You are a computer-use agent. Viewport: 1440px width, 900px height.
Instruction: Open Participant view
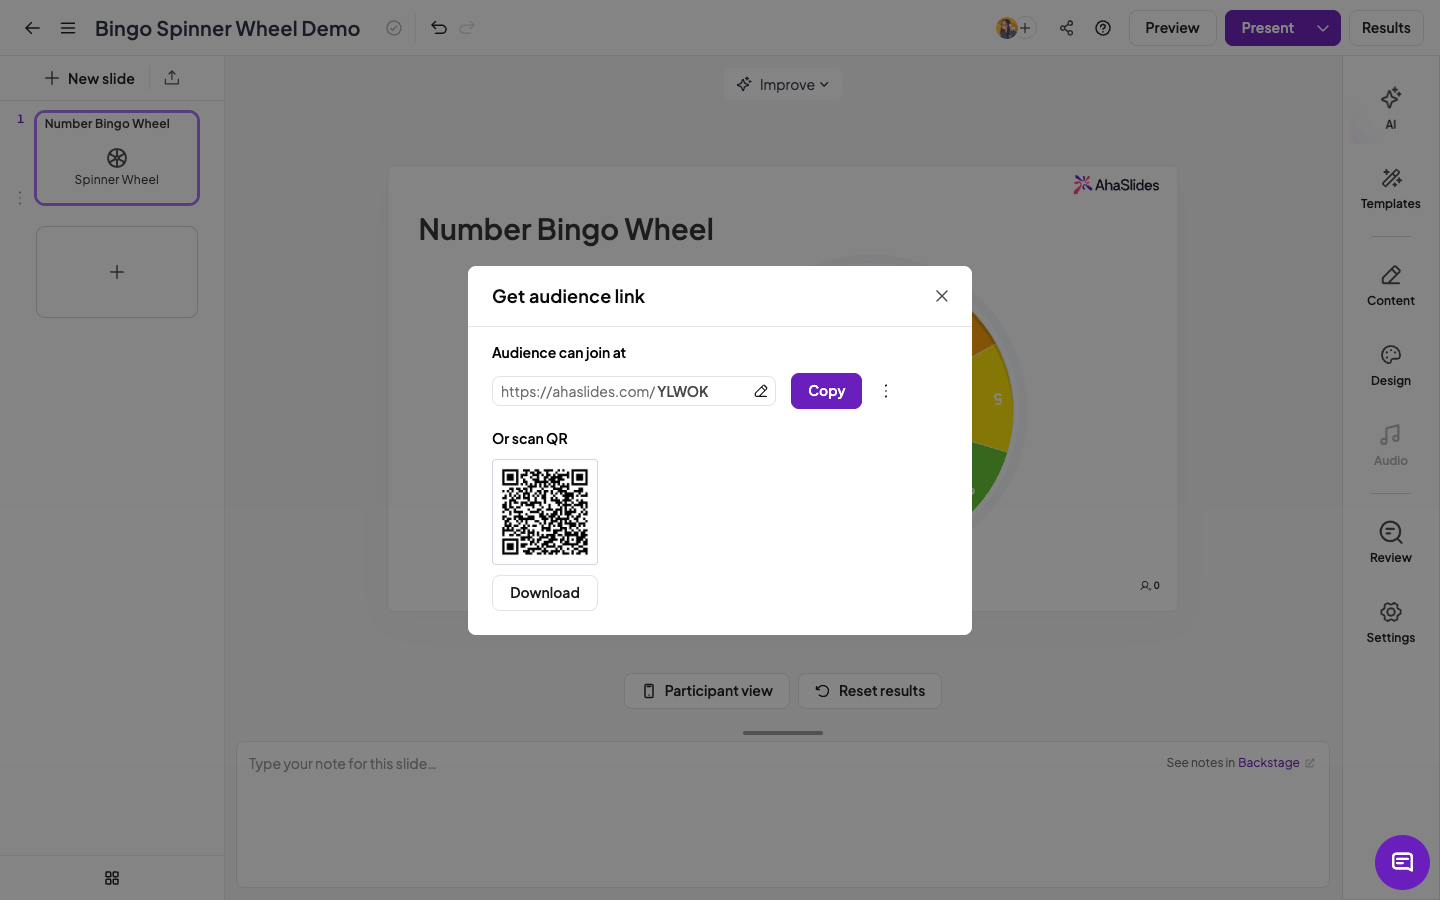tap(707, 691)
